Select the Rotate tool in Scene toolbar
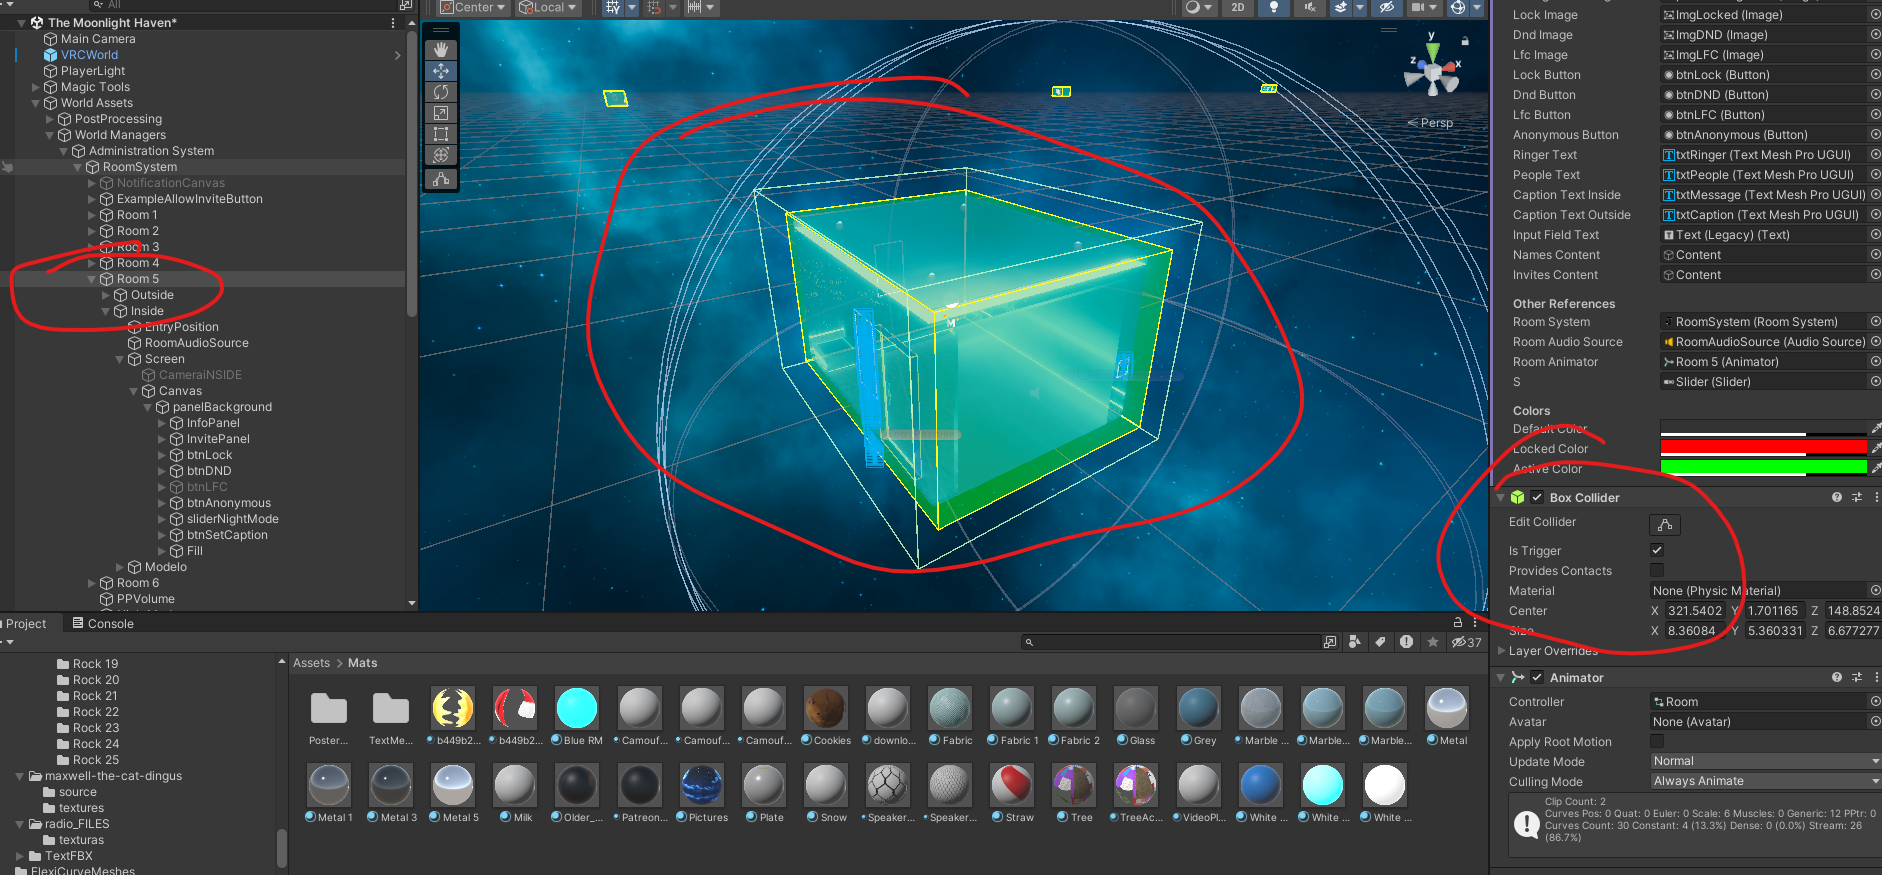The width and height of the screenshot is (1882, 875). pos(441,92)
